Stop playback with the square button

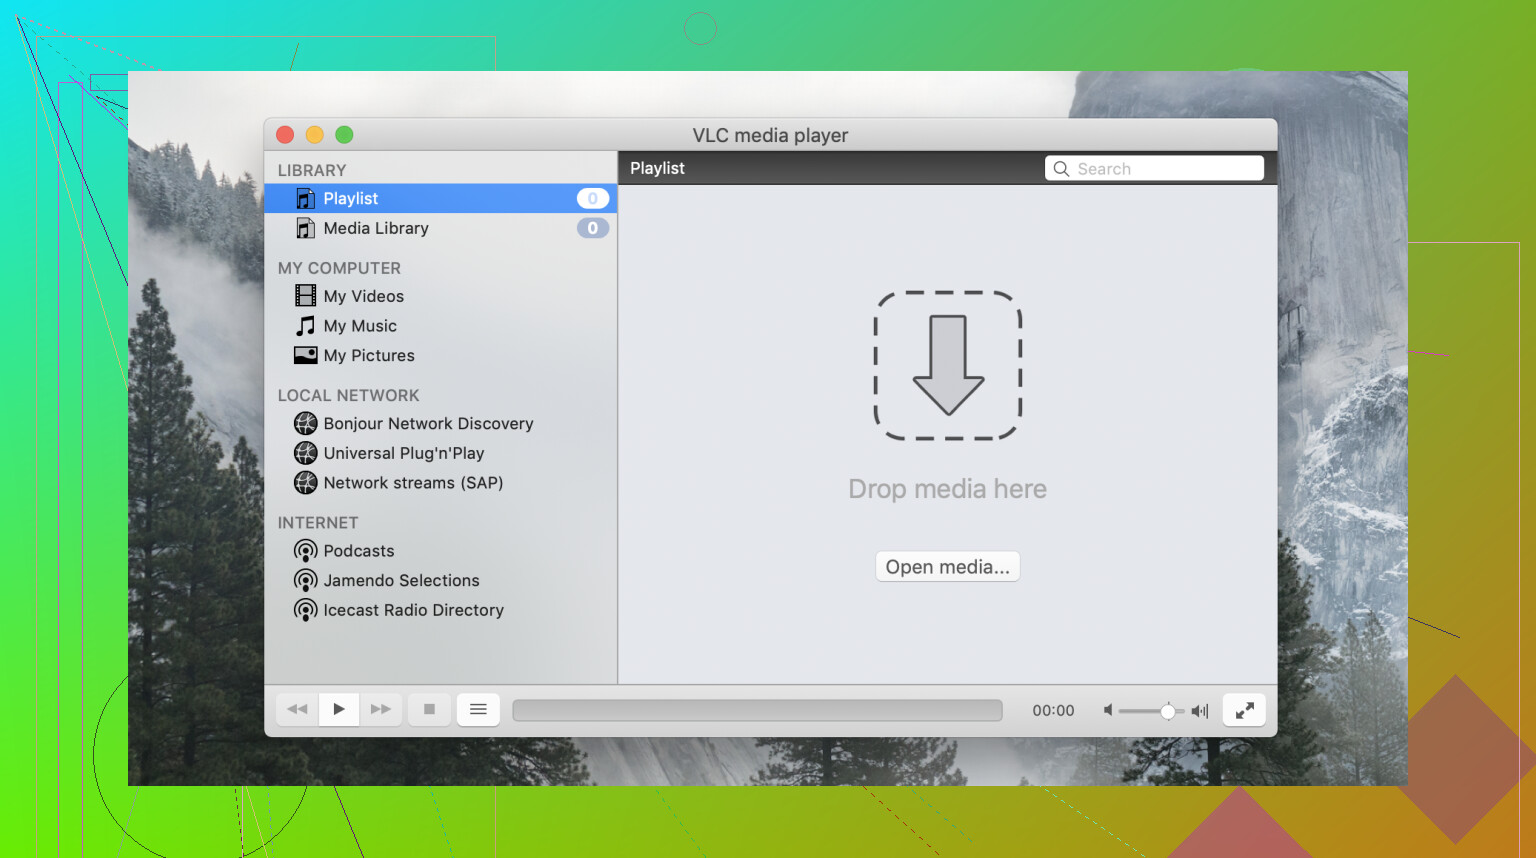(429, 709)
